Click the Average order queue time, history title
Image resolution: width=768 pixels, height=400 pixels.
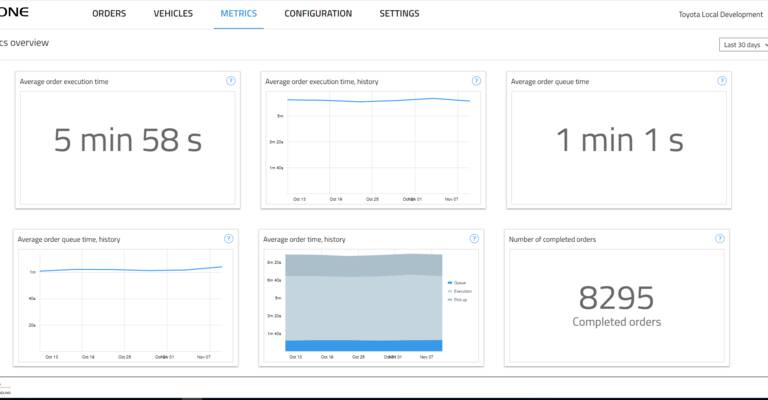click(x=69, y=239)
